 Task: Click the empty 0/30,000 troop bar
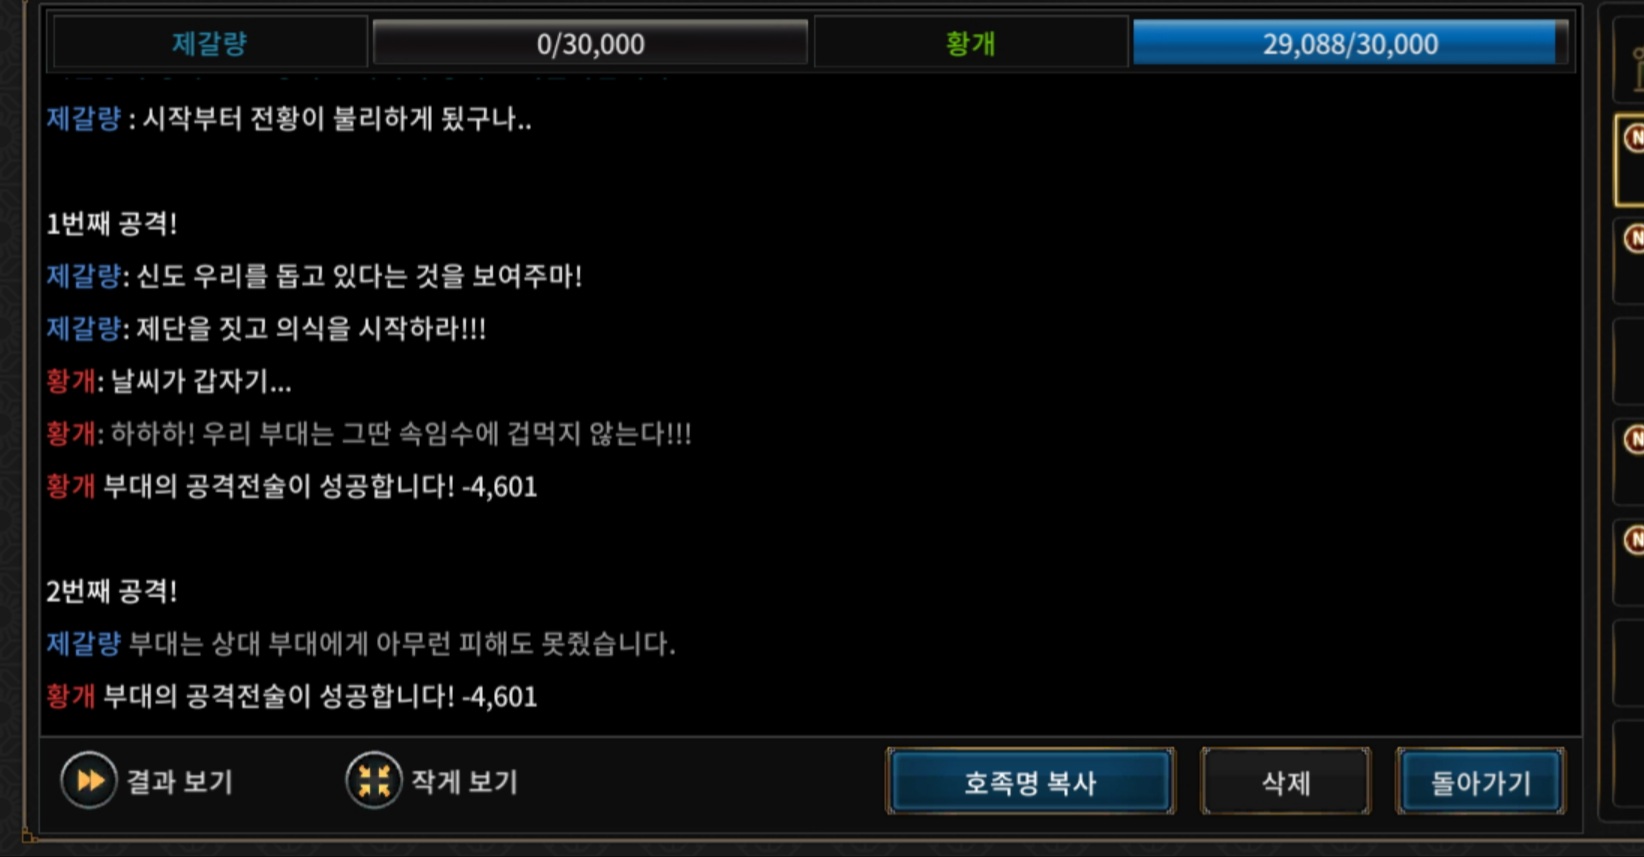pyautogui.click(x=590, y=43)
